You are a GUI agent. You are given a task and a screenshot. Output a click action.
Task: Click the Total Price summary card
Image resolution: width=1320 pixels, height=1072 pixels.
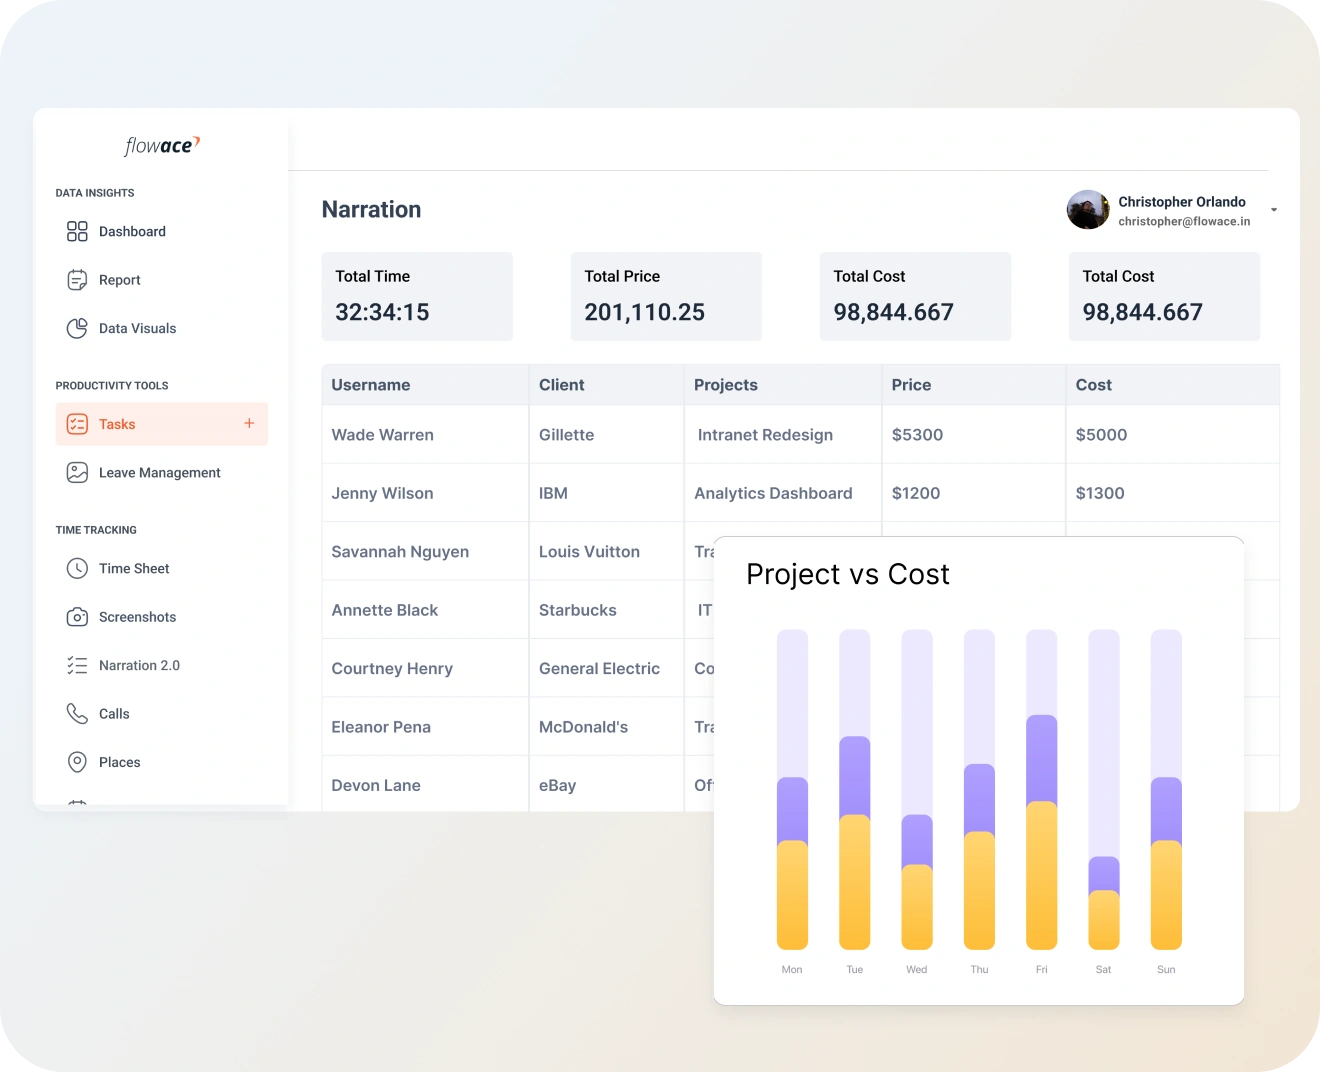[666, 296]
